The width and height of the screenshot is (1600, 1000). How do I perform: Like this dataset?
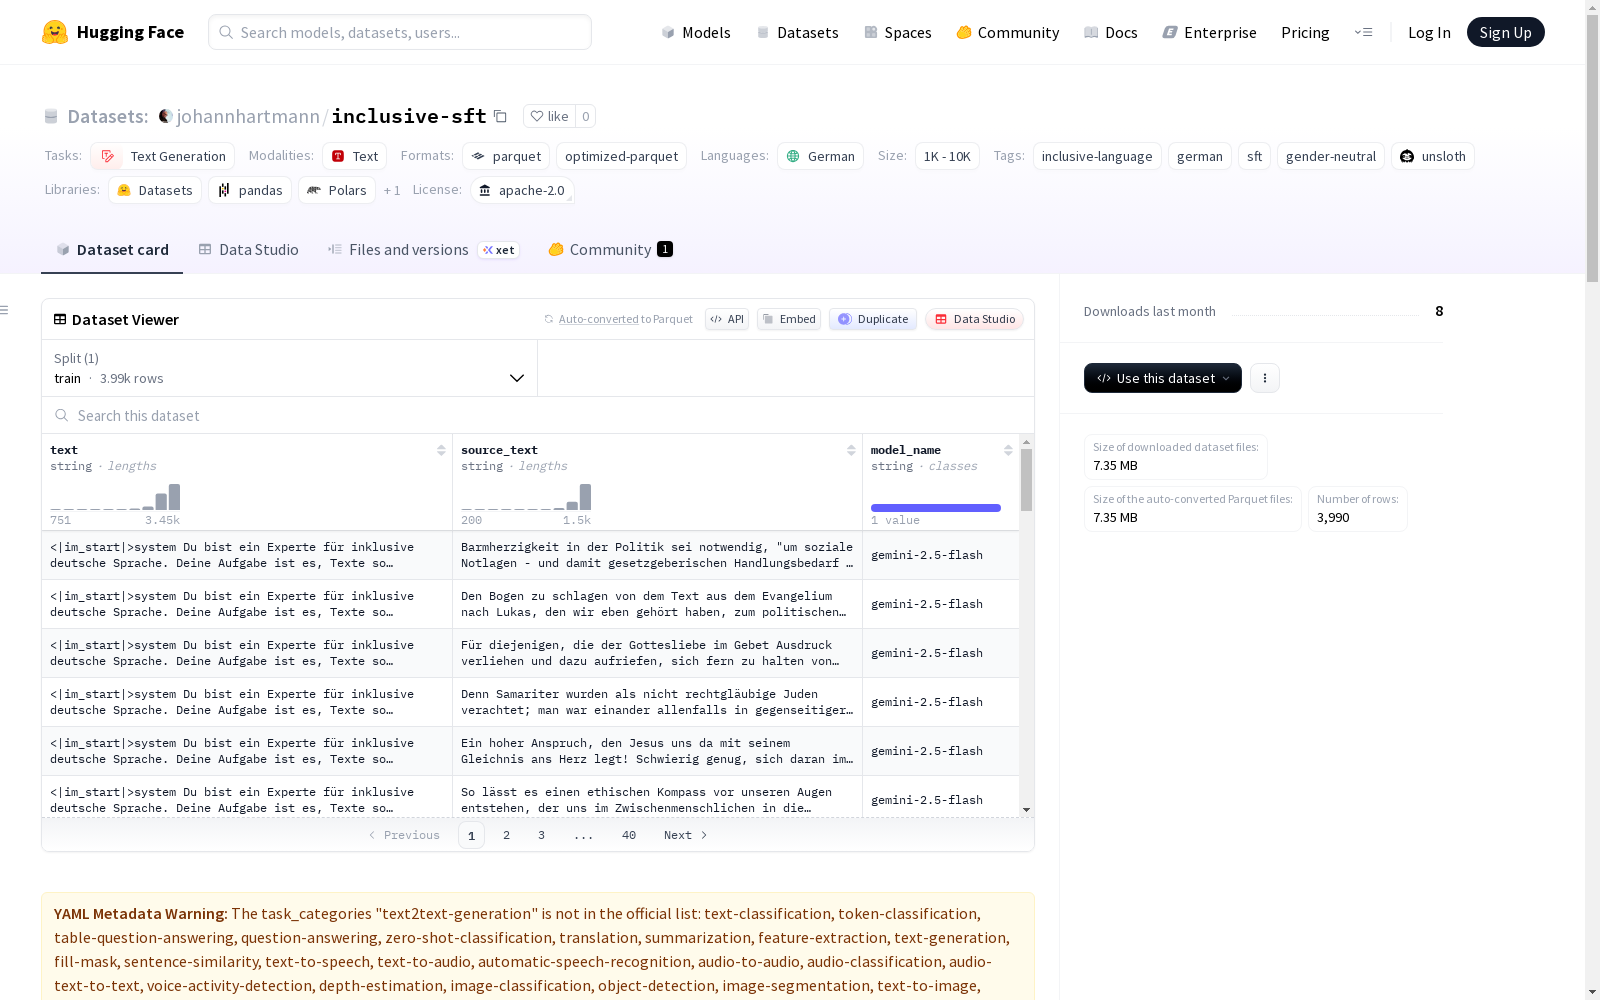pyautogui.click(x=549, y=116)
